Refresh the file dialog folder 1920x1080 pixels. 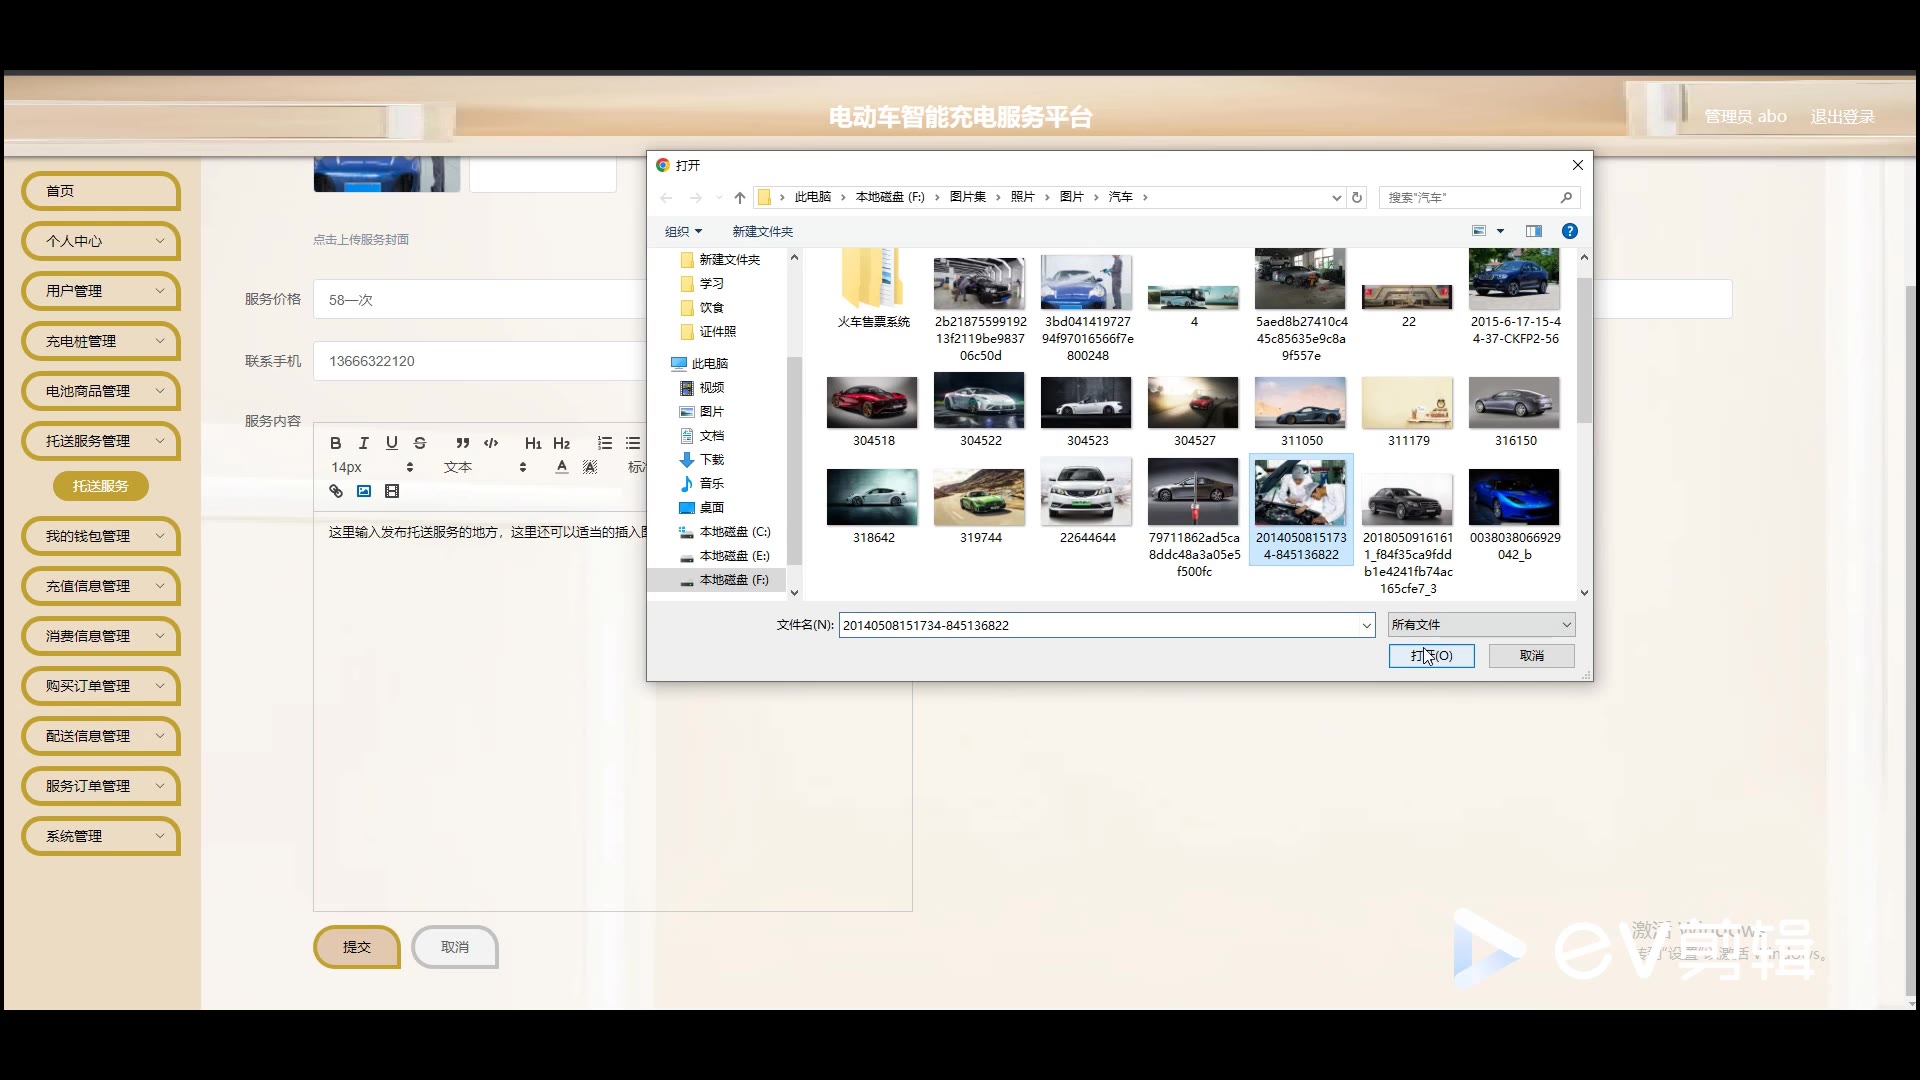point(1357,197)
